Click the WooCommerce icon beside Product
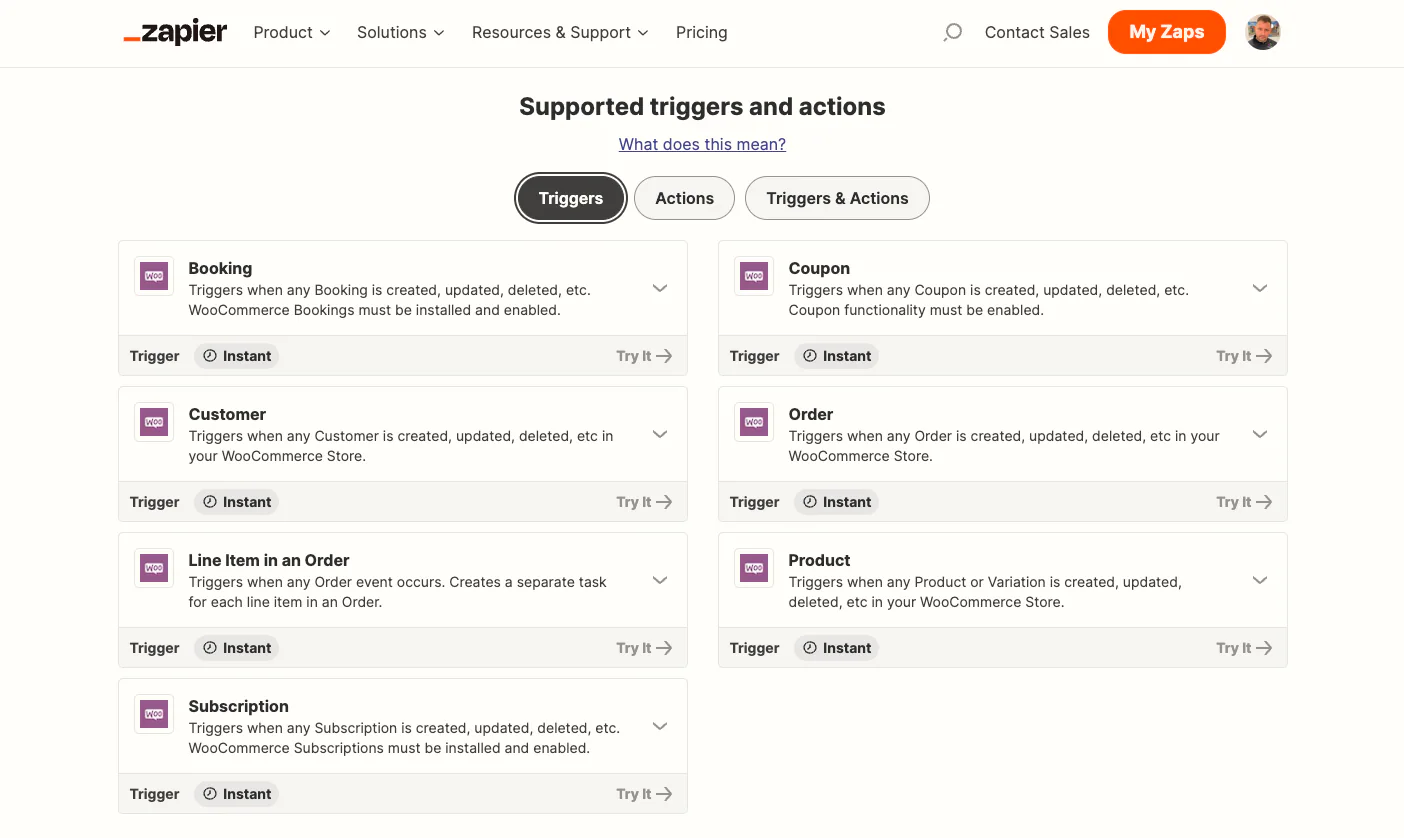The image size is (1404, 838). 754,568
